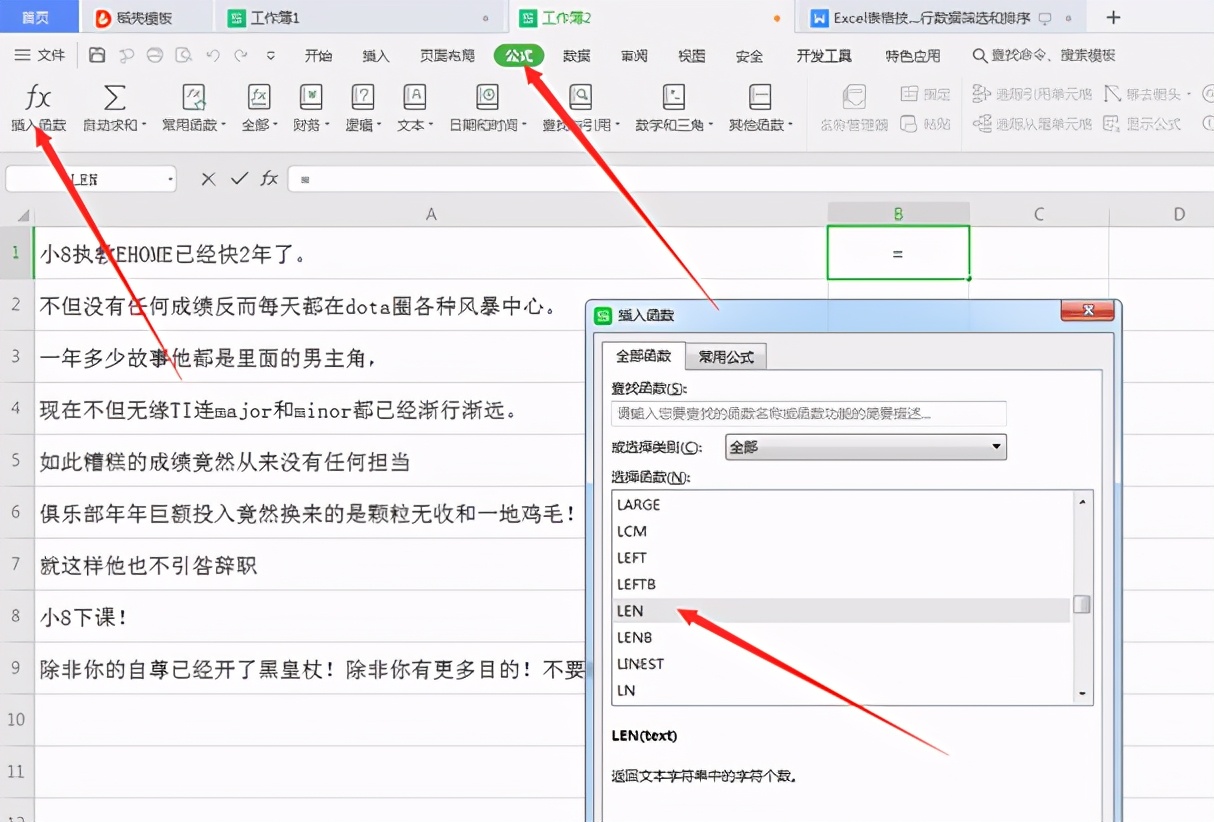Switch to the View (视图) ribbon tab
Screen dimensions: 1214x822
pos(692,56)
